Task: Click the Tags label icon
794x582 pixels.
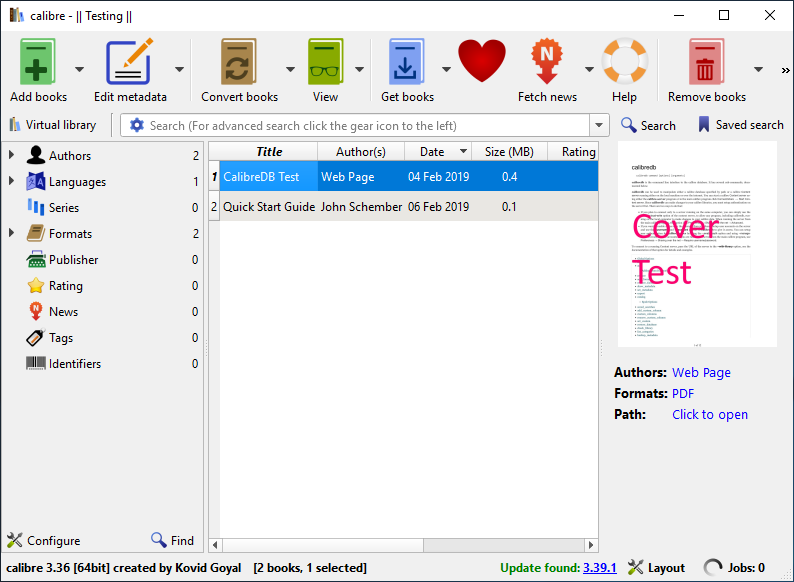Action: pyautogui.click(x=36, y=337)
